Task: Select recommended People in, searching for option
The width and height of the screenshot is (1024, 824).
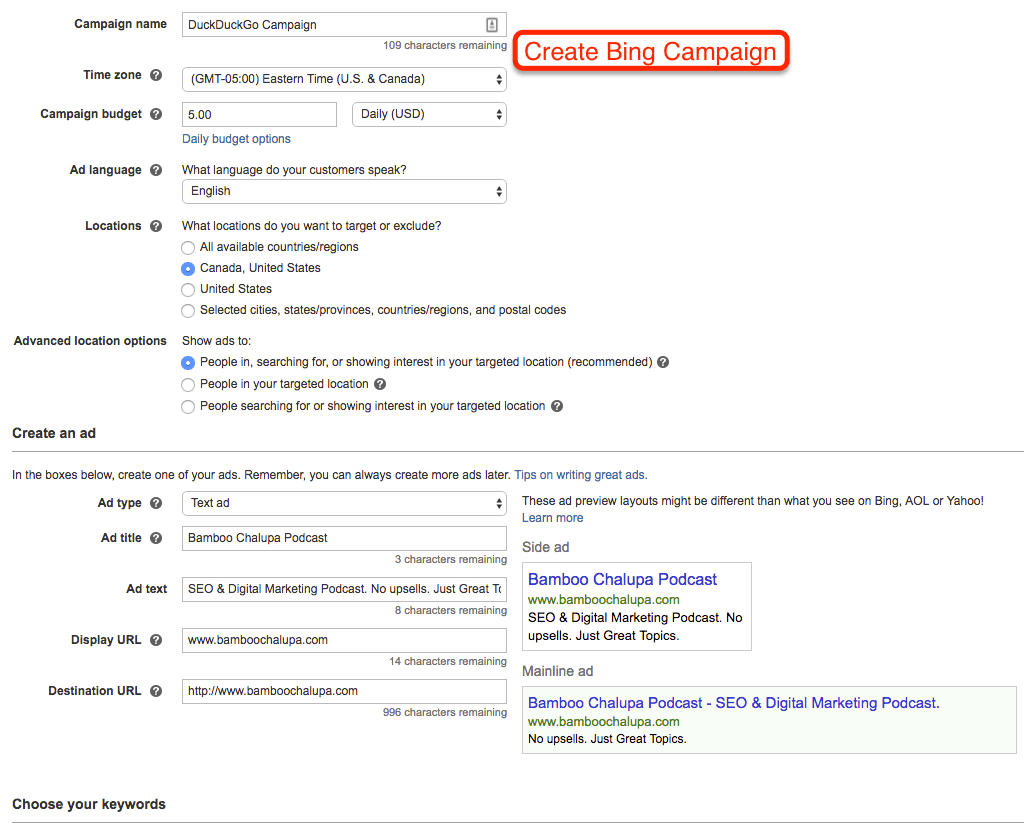Action: (188, 363)
